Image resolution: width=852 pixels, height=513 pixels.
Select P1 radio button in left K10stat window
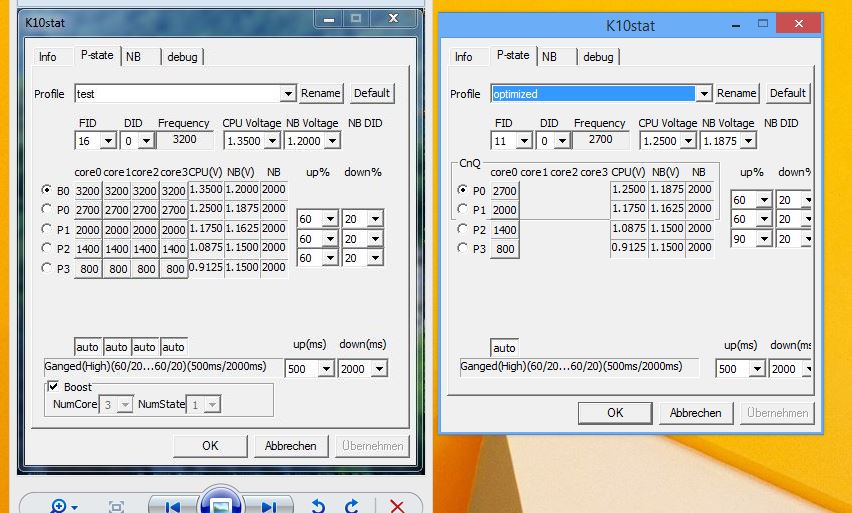pos(46,229)
